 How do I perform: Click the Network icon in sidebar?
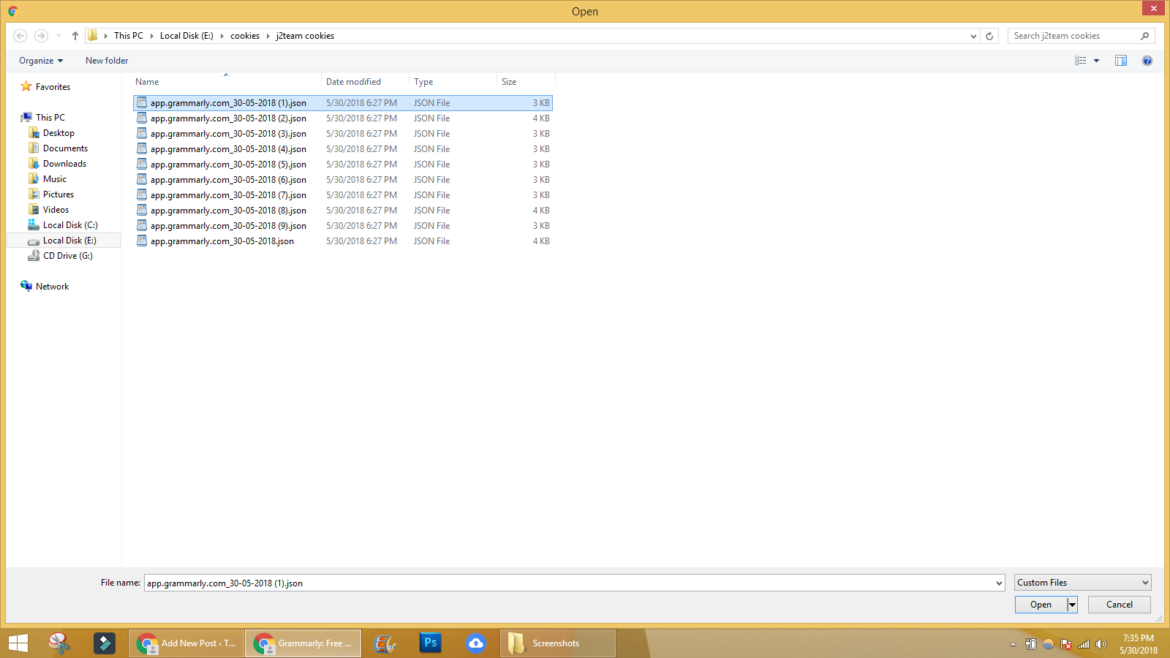click(26, 286)
